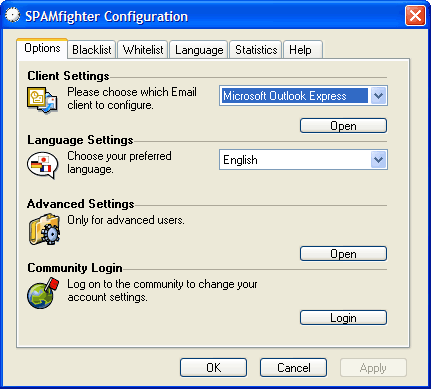
Task: Click 'Only for advanced users.' text
Action: [126, 220]
